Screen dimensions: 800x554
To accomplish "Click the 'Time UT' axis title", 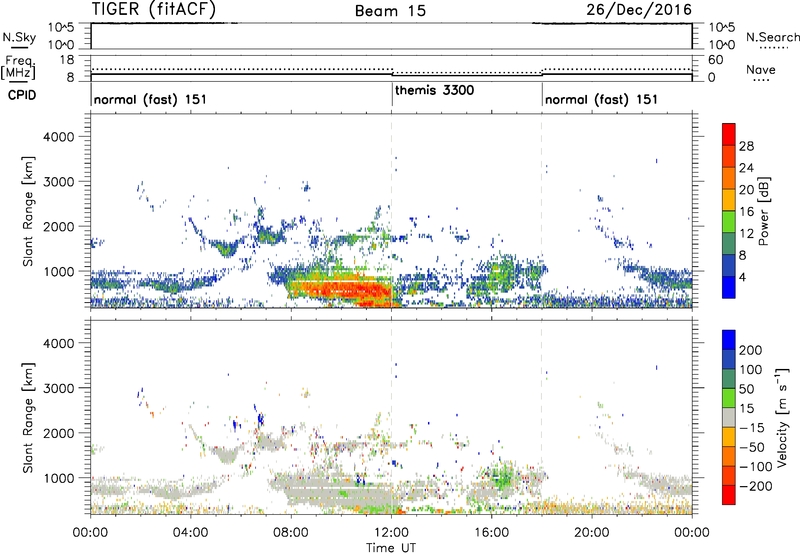I will pos(391,548).
